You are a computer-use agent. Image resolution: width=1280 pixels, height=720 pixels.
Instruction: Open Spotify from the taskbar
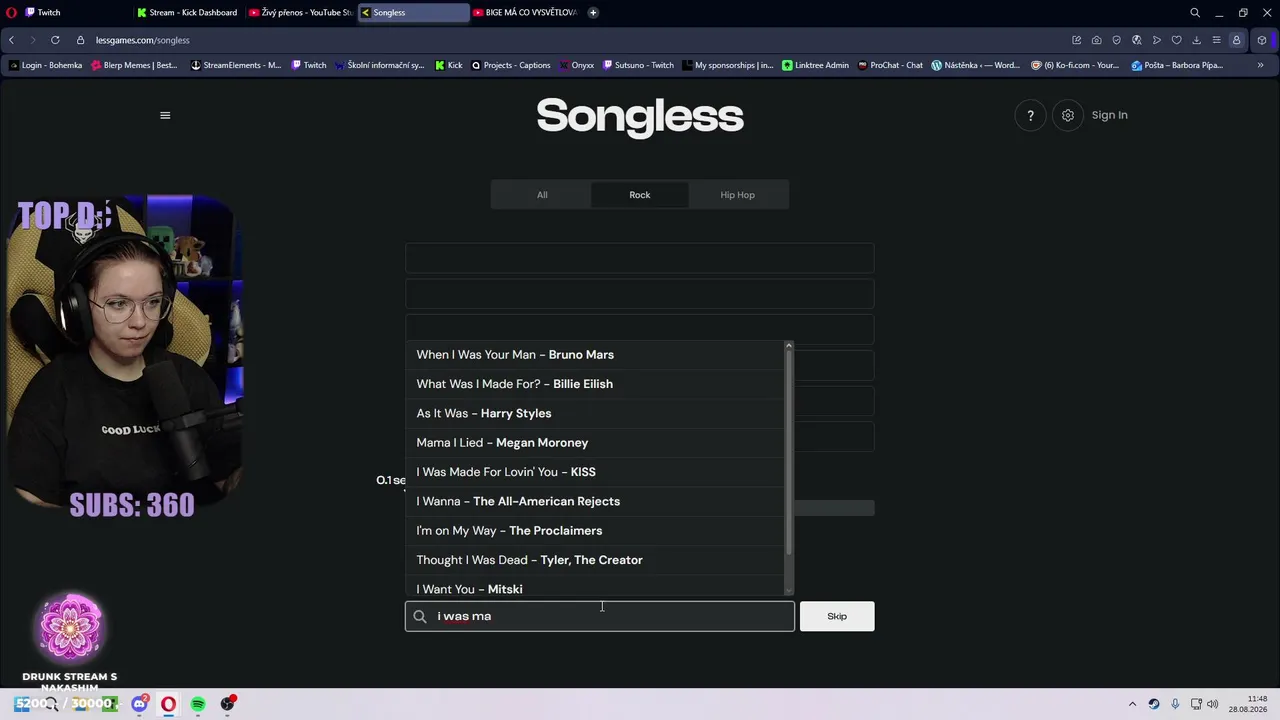(x=198, y=704)
